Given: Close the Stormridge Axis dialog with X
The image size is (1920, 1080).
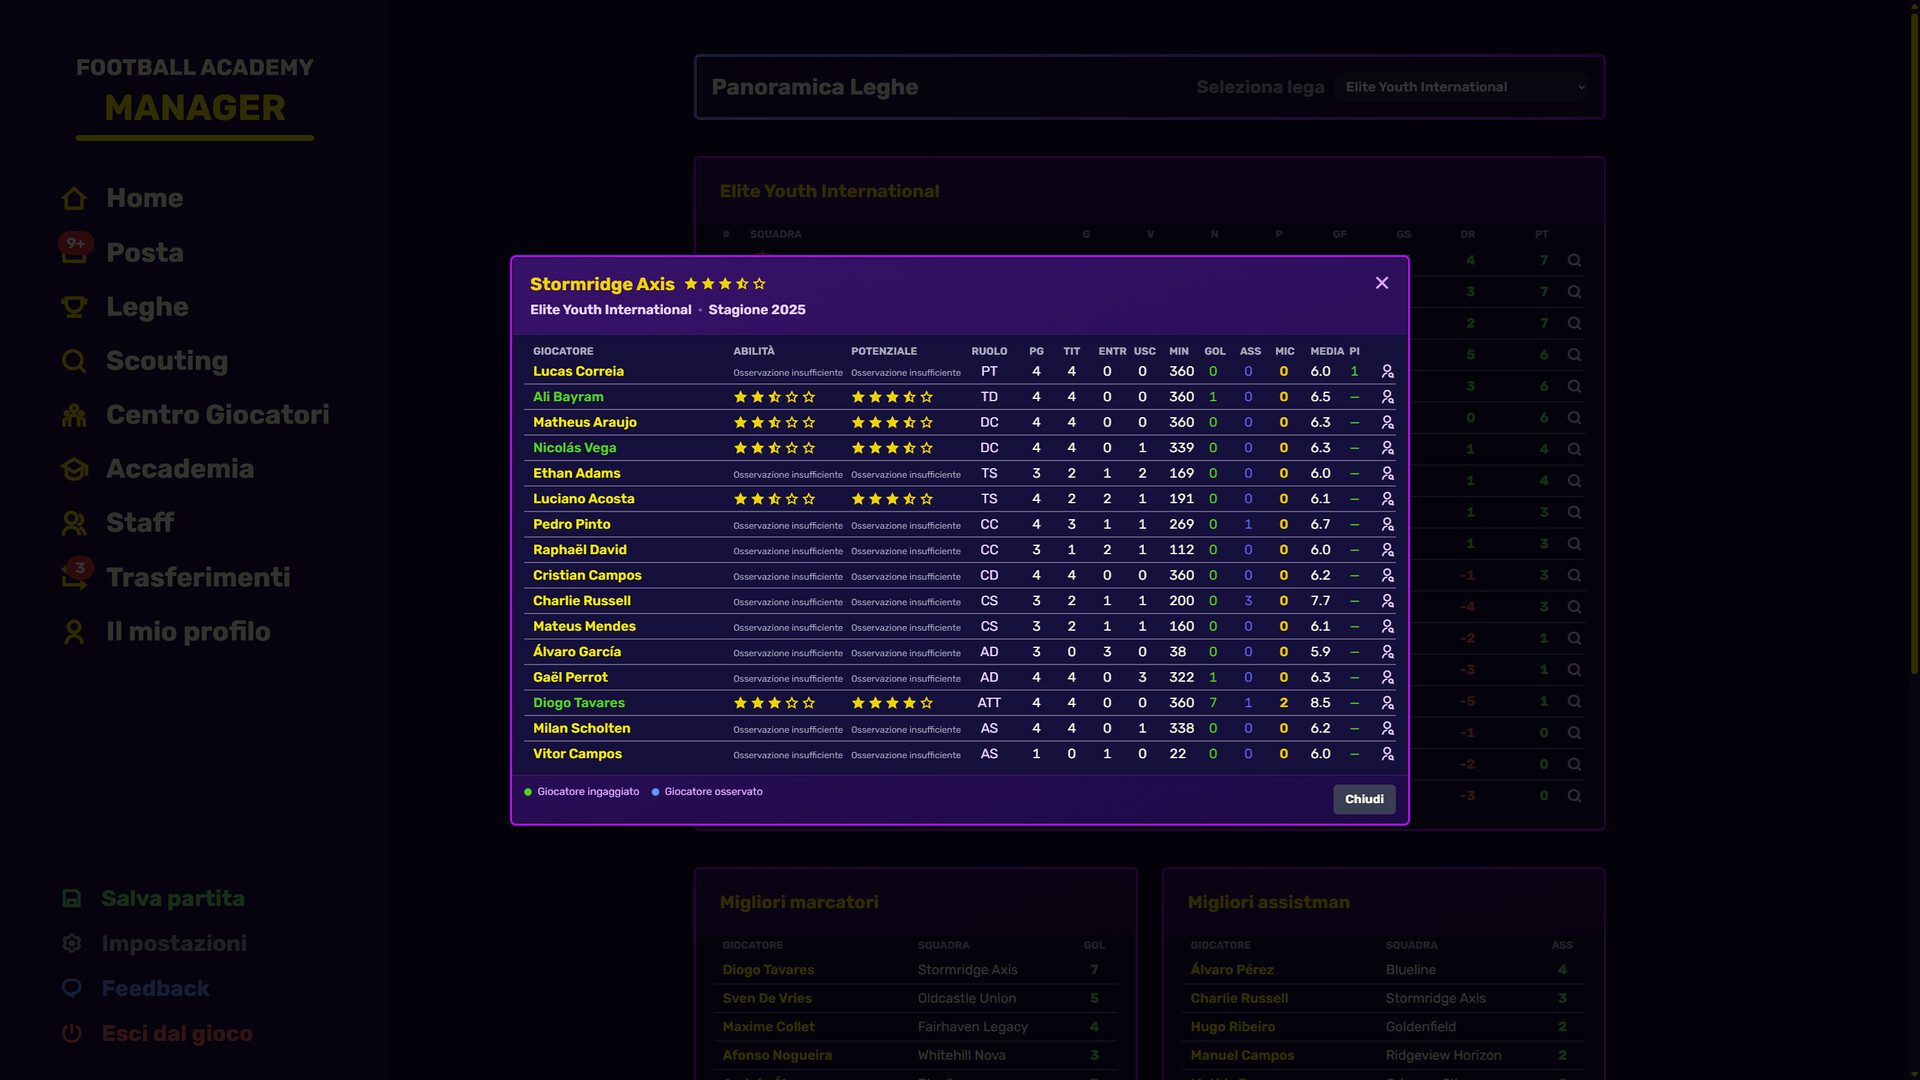Looking at the screenshot, I should 1381,283.
